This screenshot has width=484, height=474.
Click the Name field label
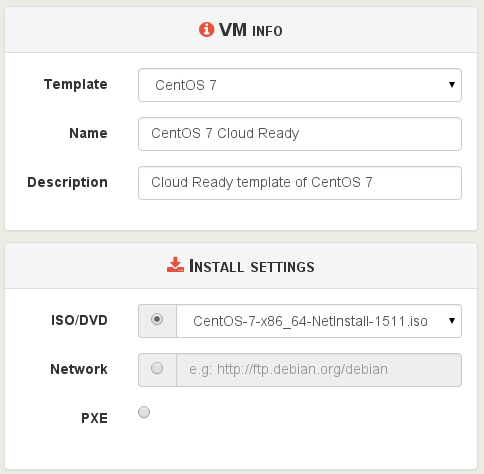pyautogui.click(x=88, y=133)
